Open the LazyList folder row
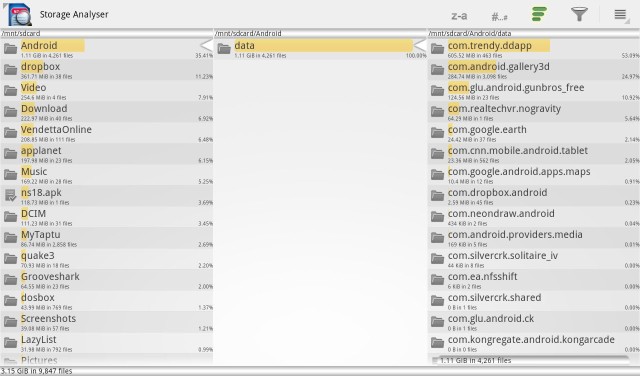 [107, 343]
